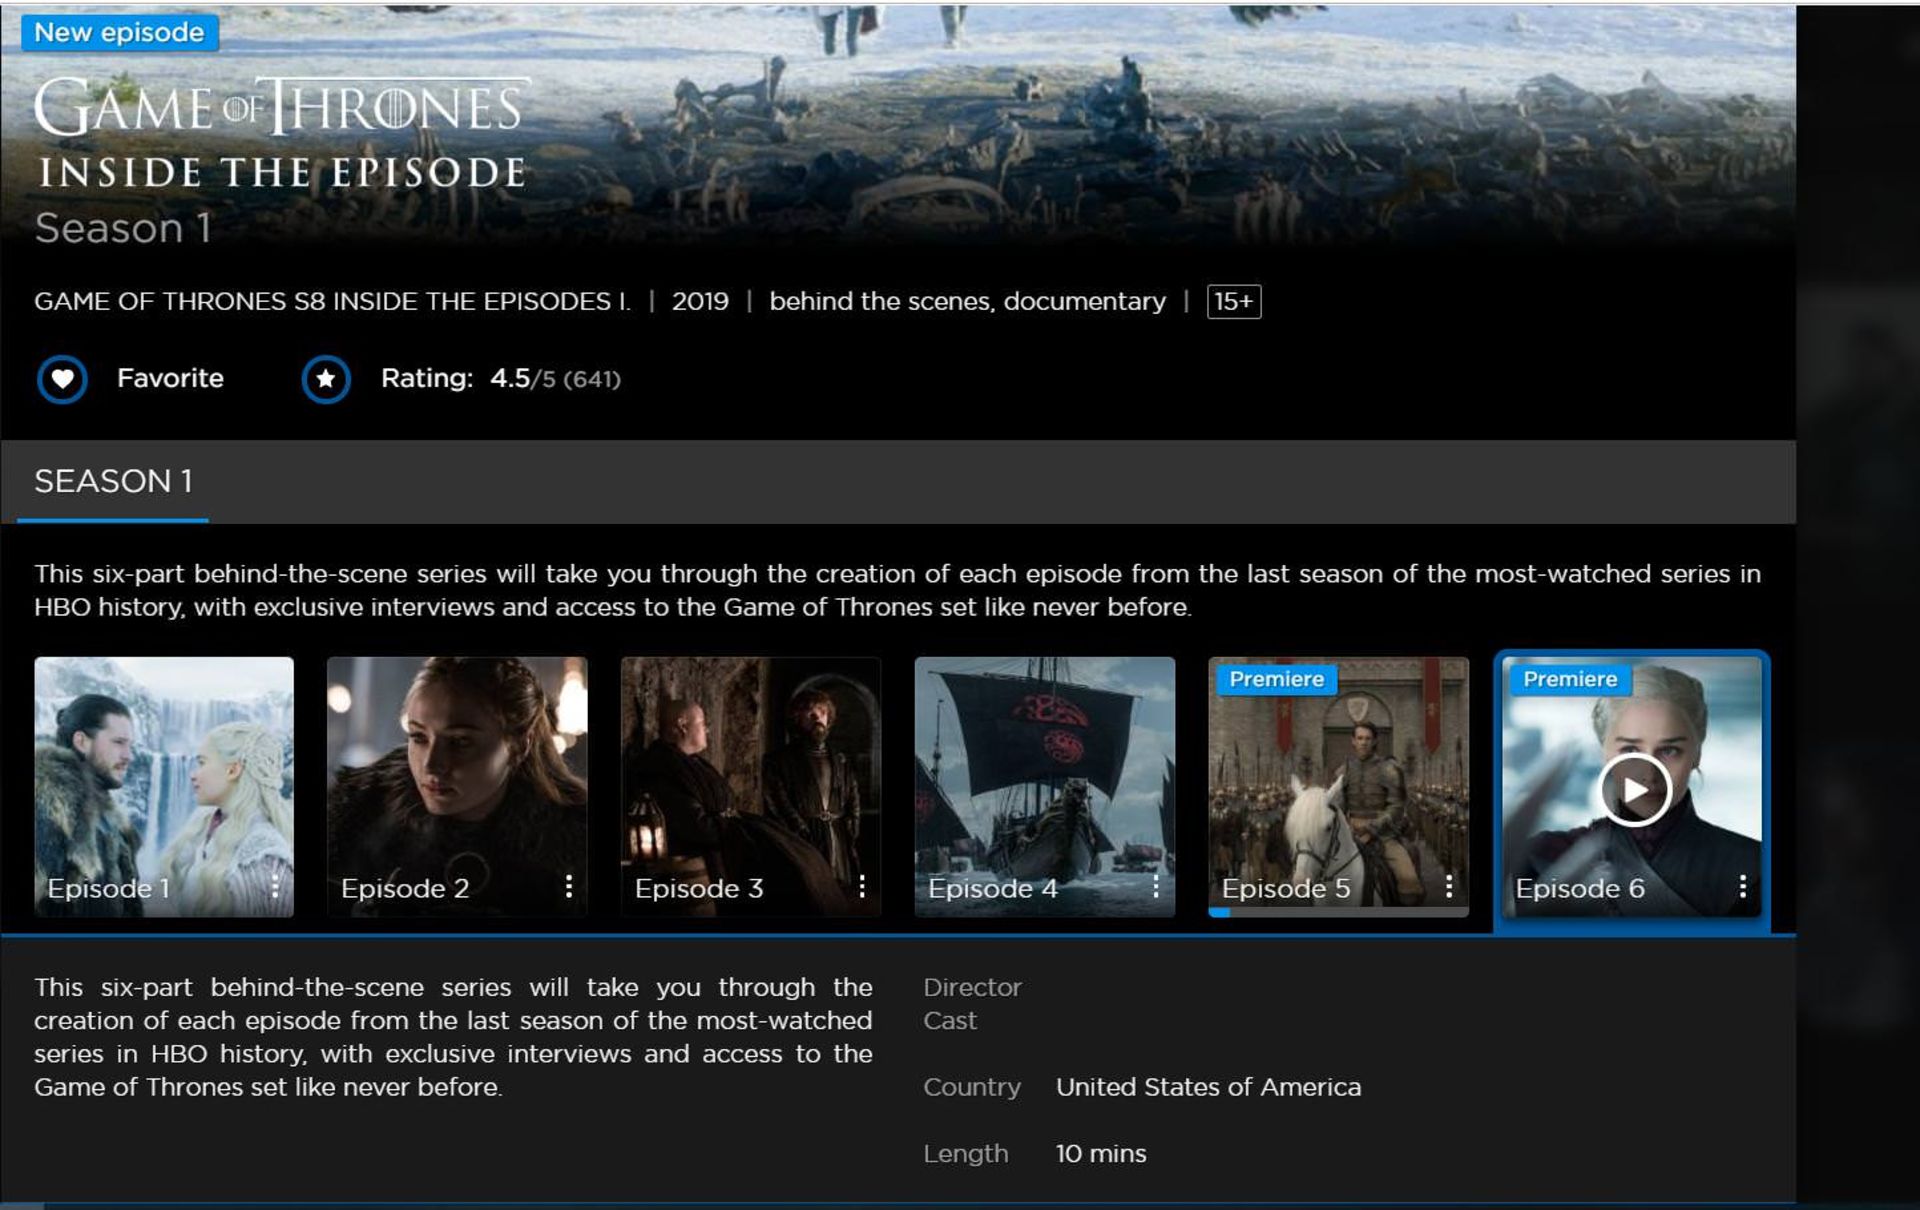Click the Favorite label
The height and width of the screenshot is (1210, 1920).
(171, 378)
